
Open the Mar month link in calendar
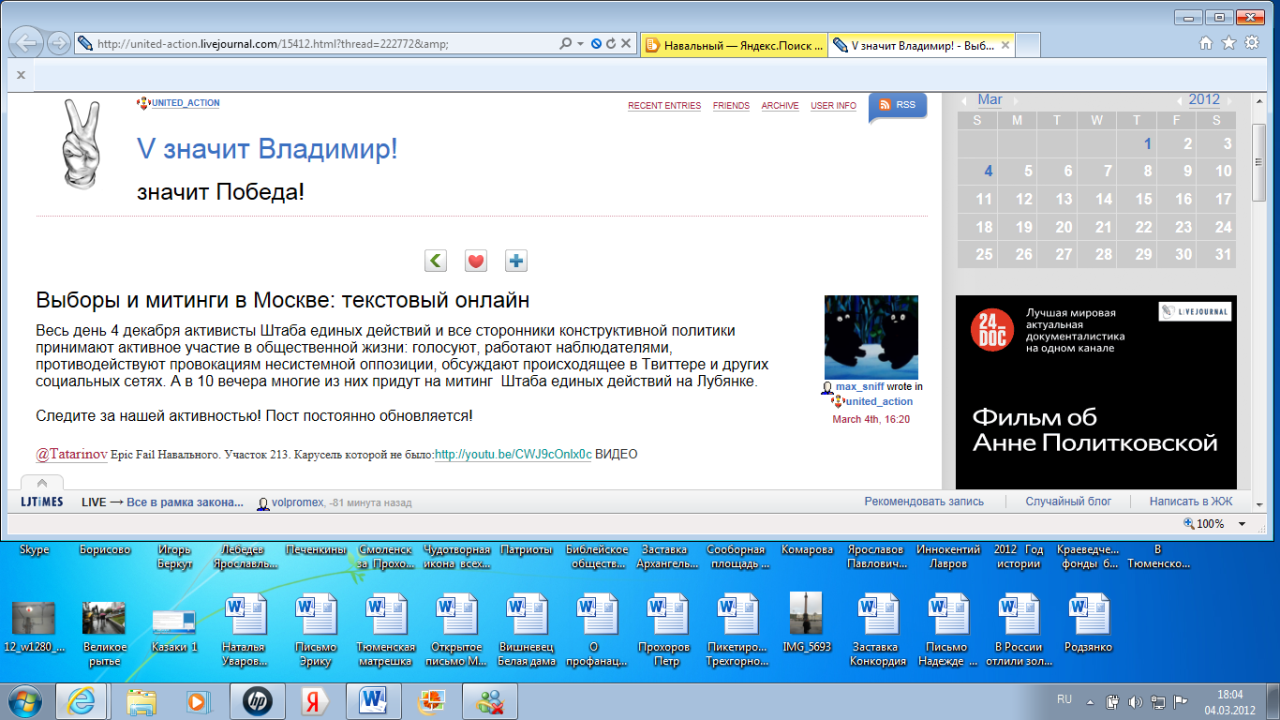990,99
